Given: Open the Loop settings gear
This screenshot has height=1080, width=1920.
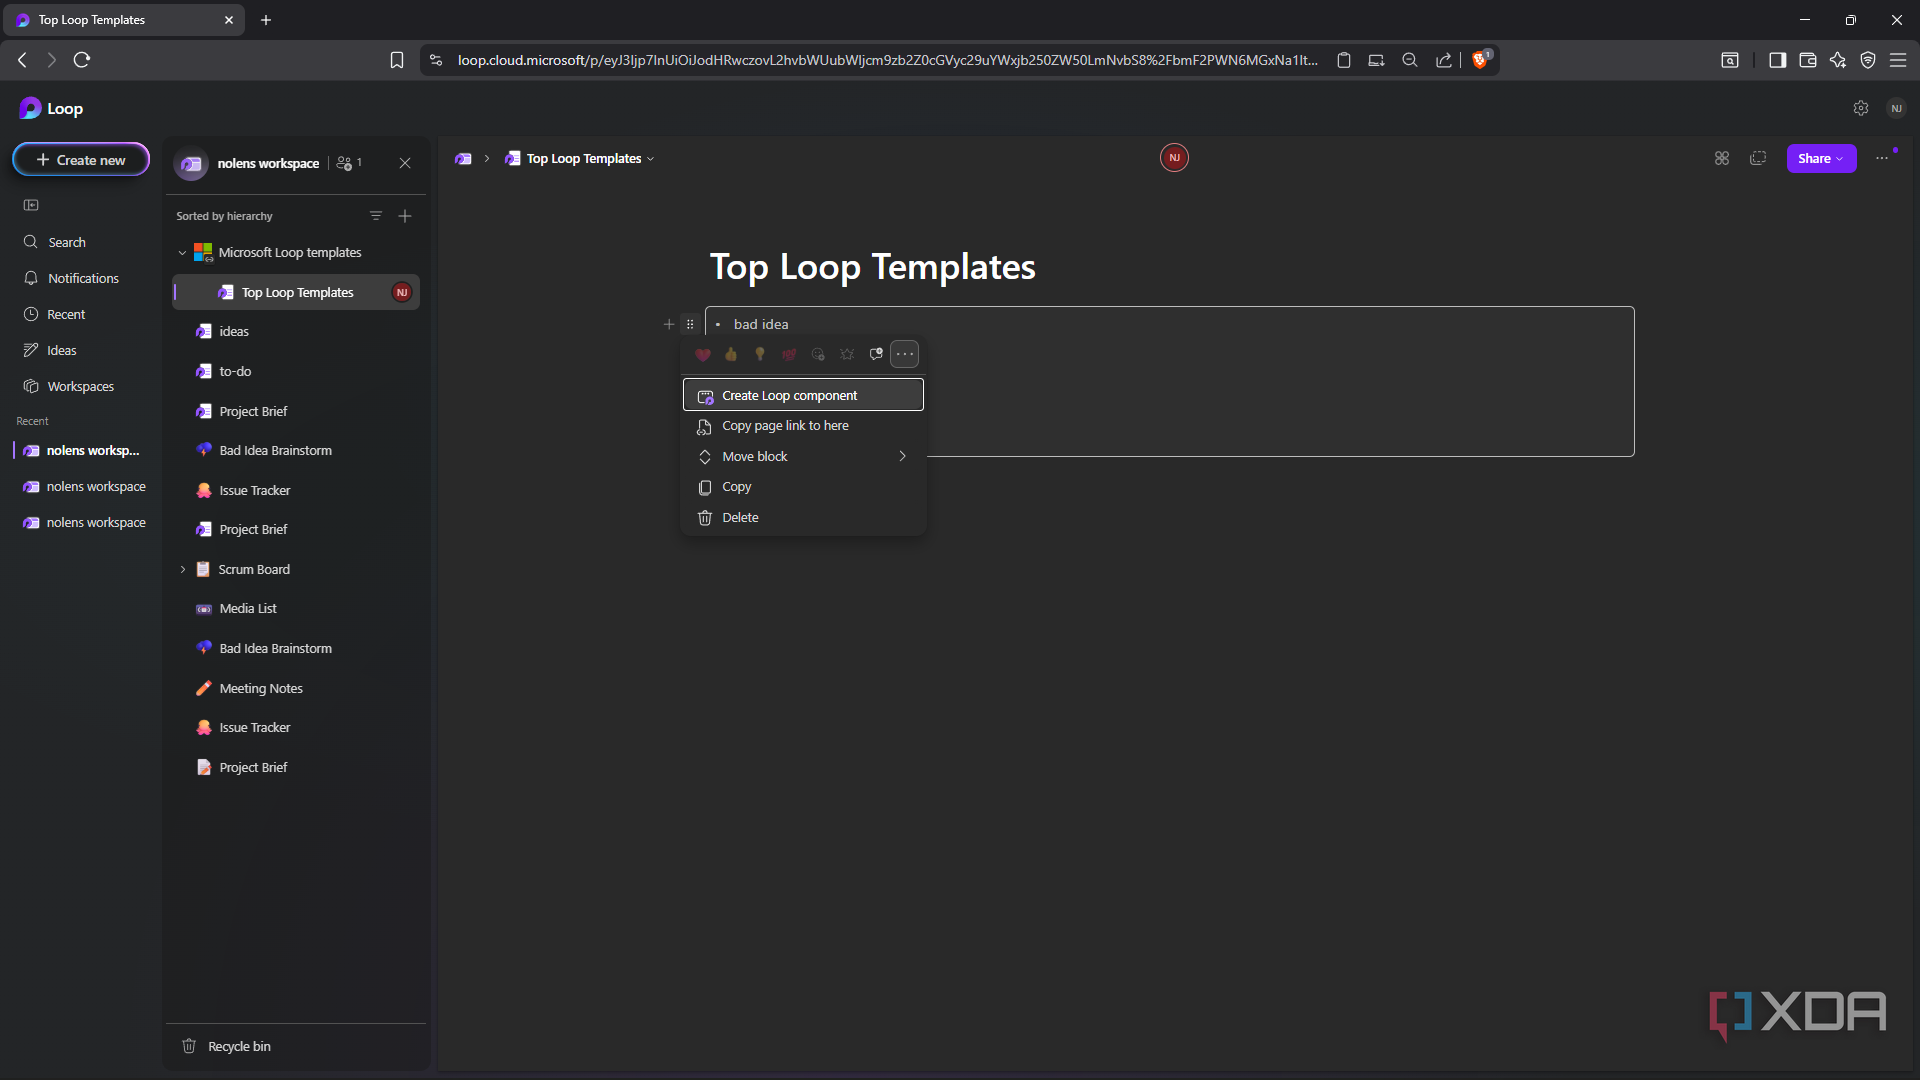Looking at the screenshot, I should 1861,108.
